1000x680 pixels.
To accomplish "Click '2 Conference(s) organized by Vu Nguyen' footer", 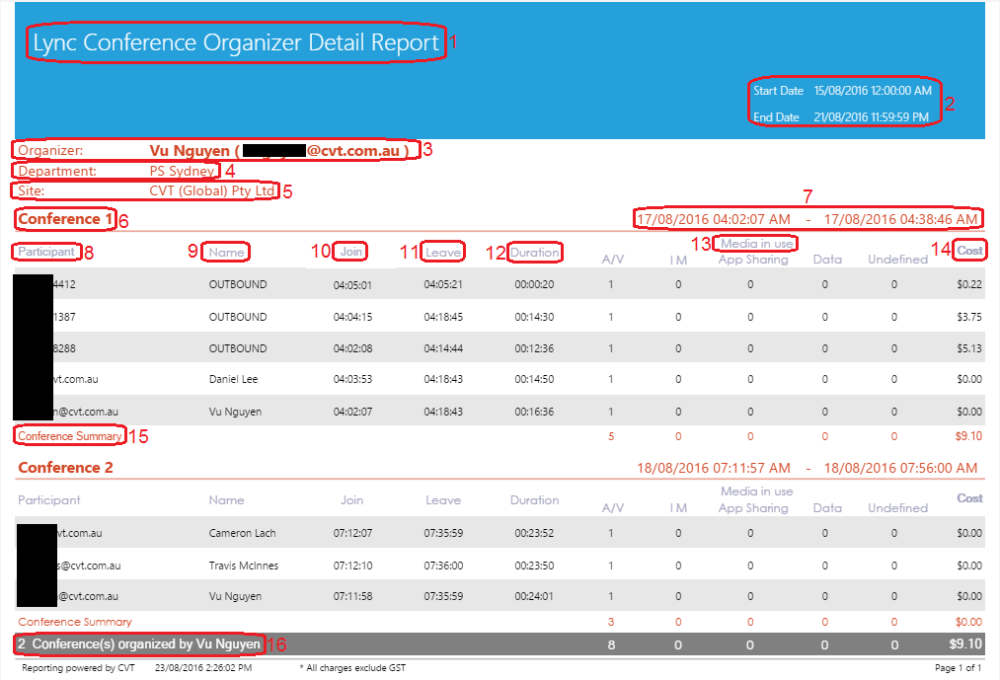I will [139, 644].
